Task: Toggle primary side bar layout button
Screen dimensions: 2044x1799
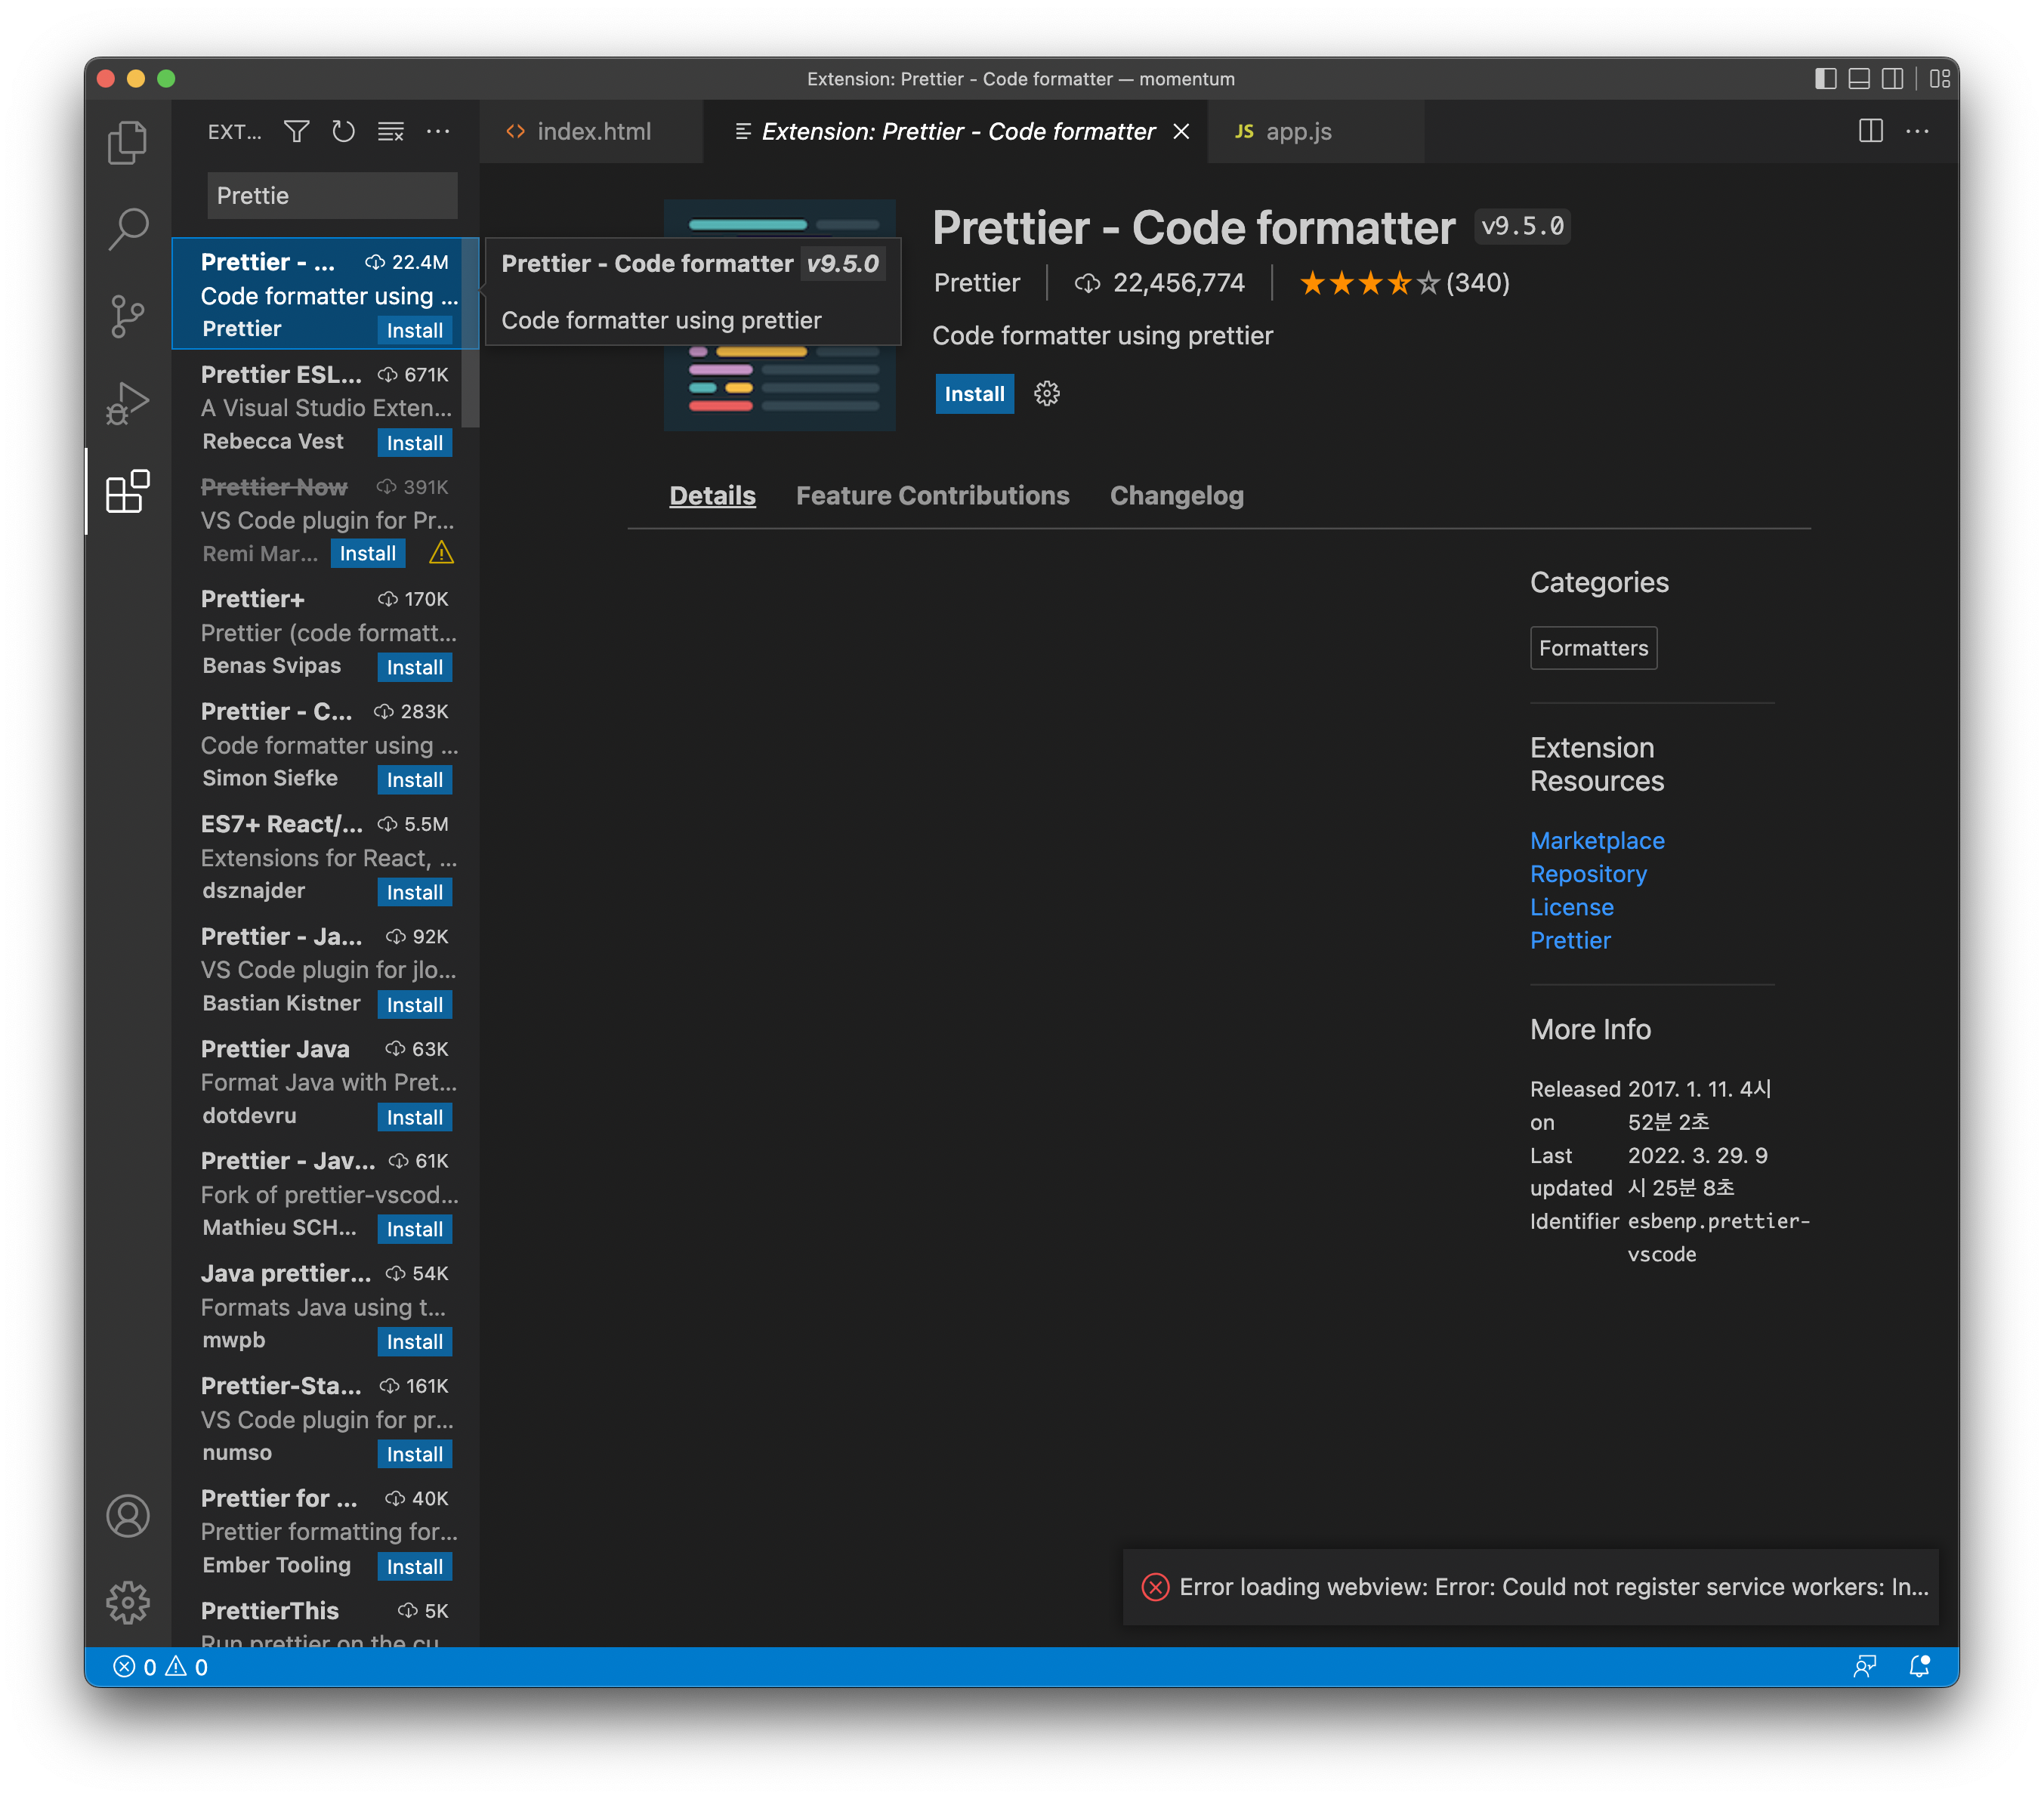Action: (1825, 79)
